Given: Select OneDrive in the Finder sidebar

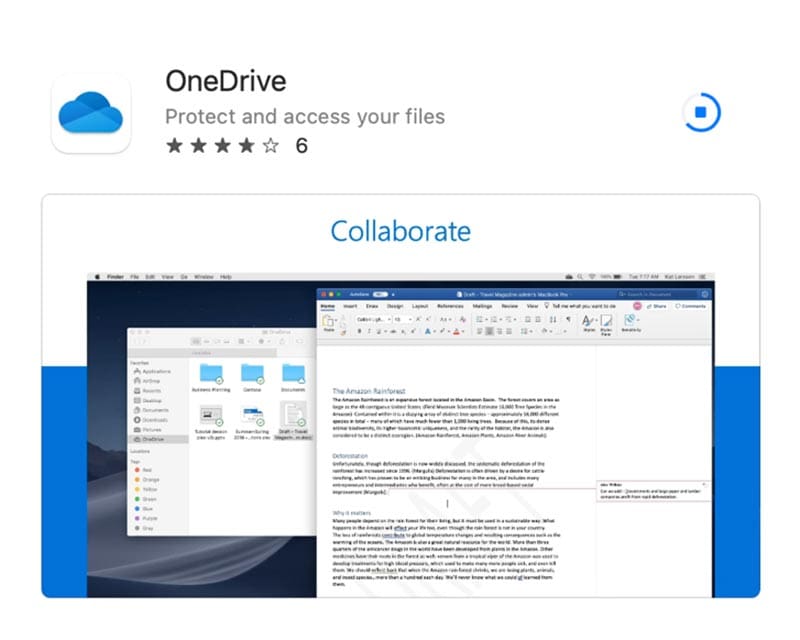Looking at the screenshot, I should pos(152,439).
